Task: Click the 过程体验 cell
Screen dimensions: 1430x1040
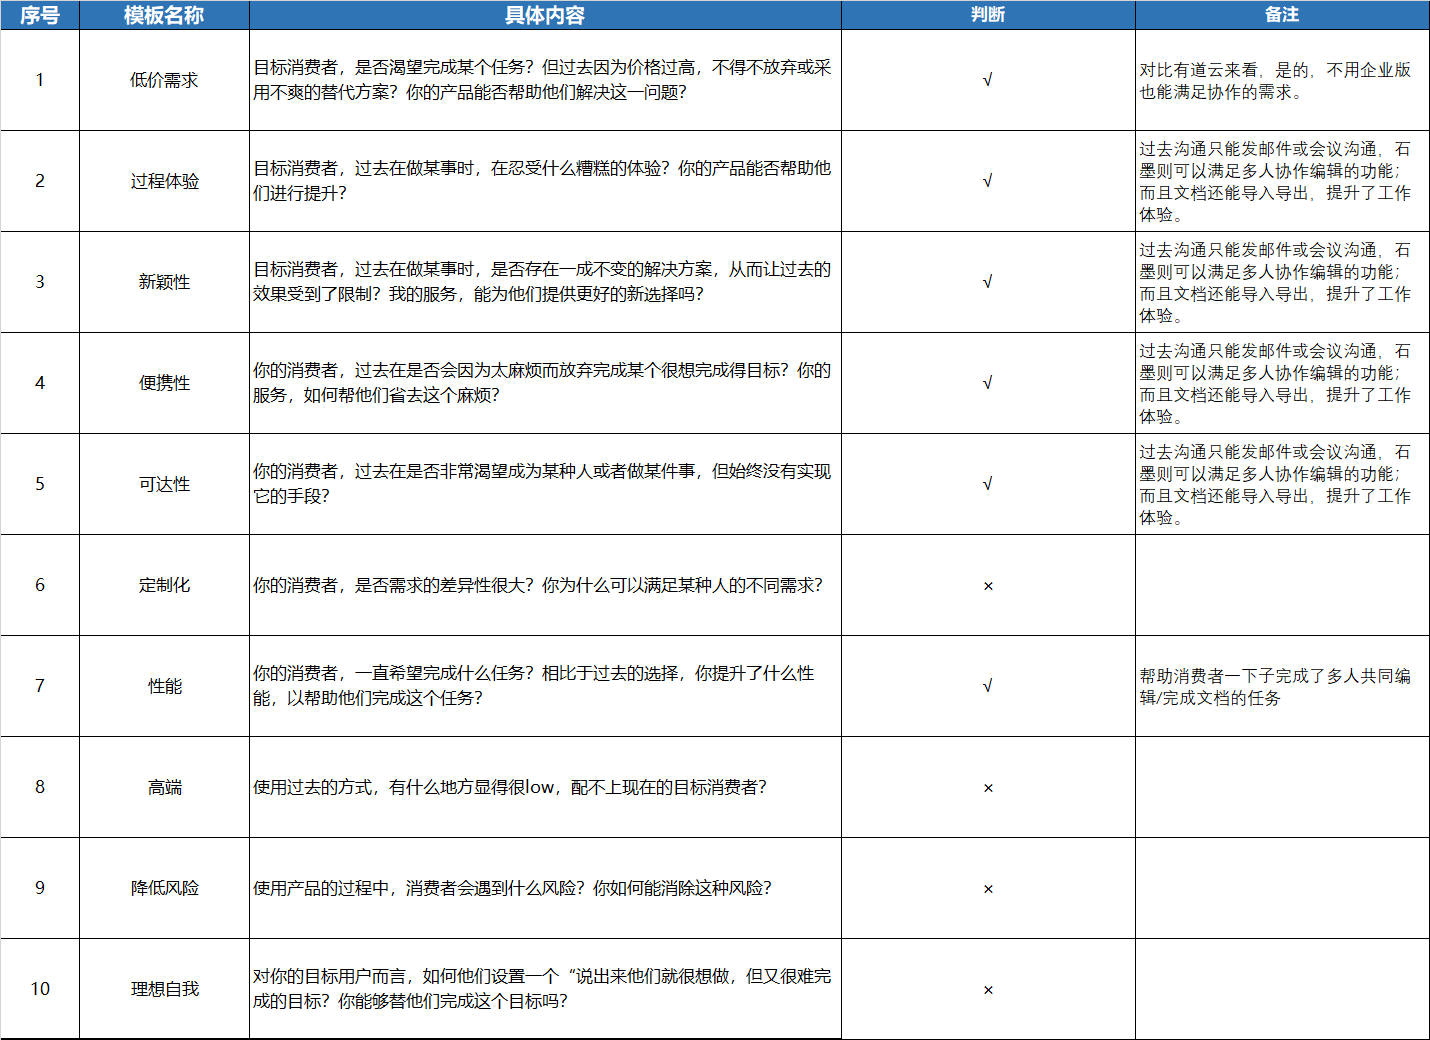Action: [x=164, y=181]
